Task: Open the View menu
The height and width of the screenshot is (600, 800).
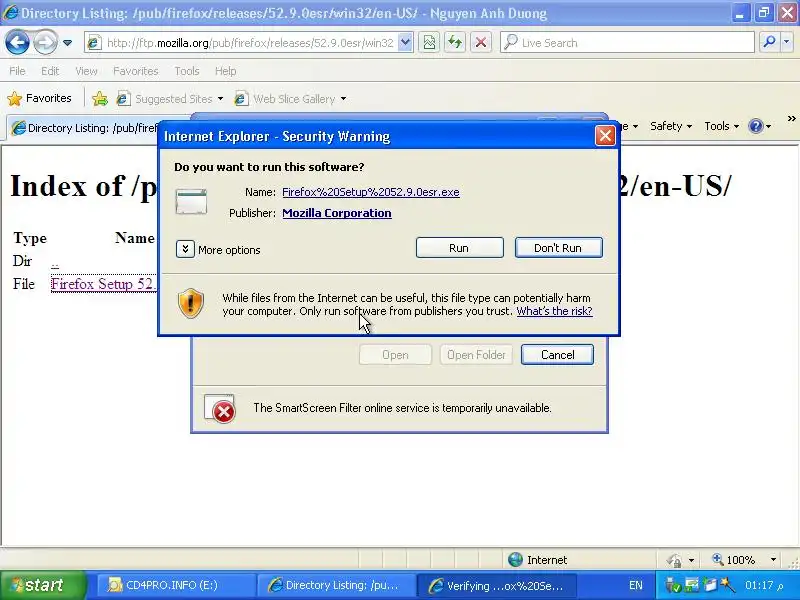Action: point(86,71)
